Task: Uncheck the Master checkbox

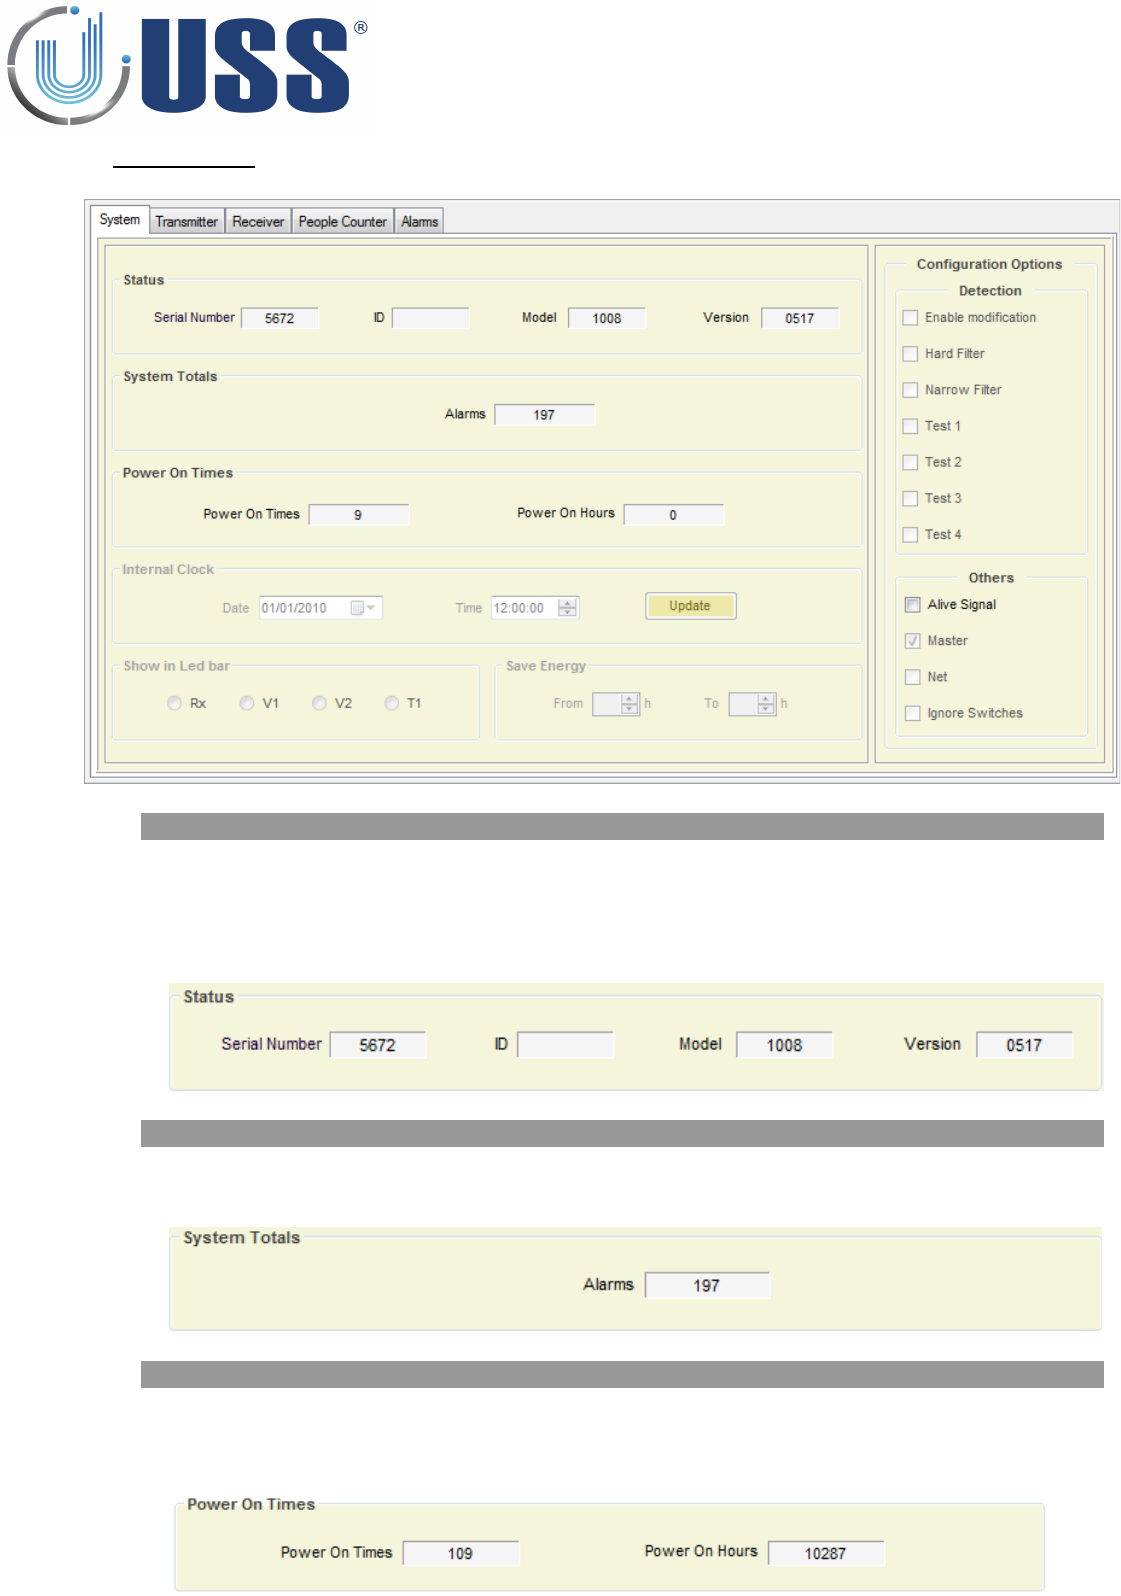Action: [912, 641]
